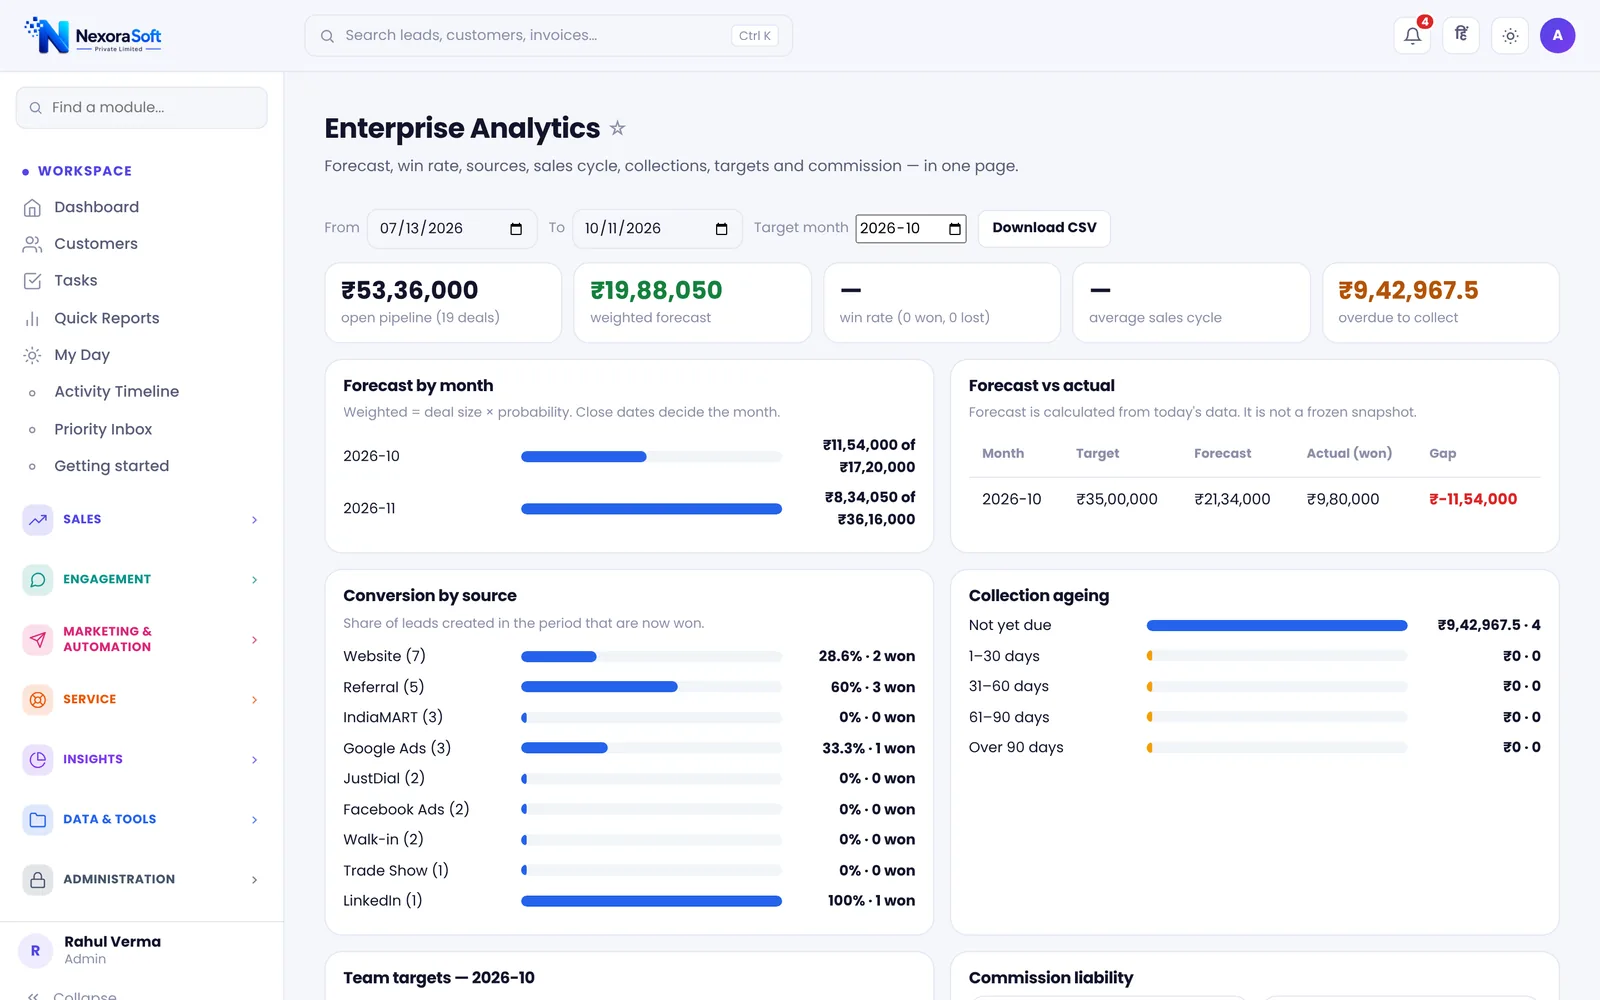1600x1000 pixels.
Task: Click the Data & Tools folder icon
Action: click(38, 820)
